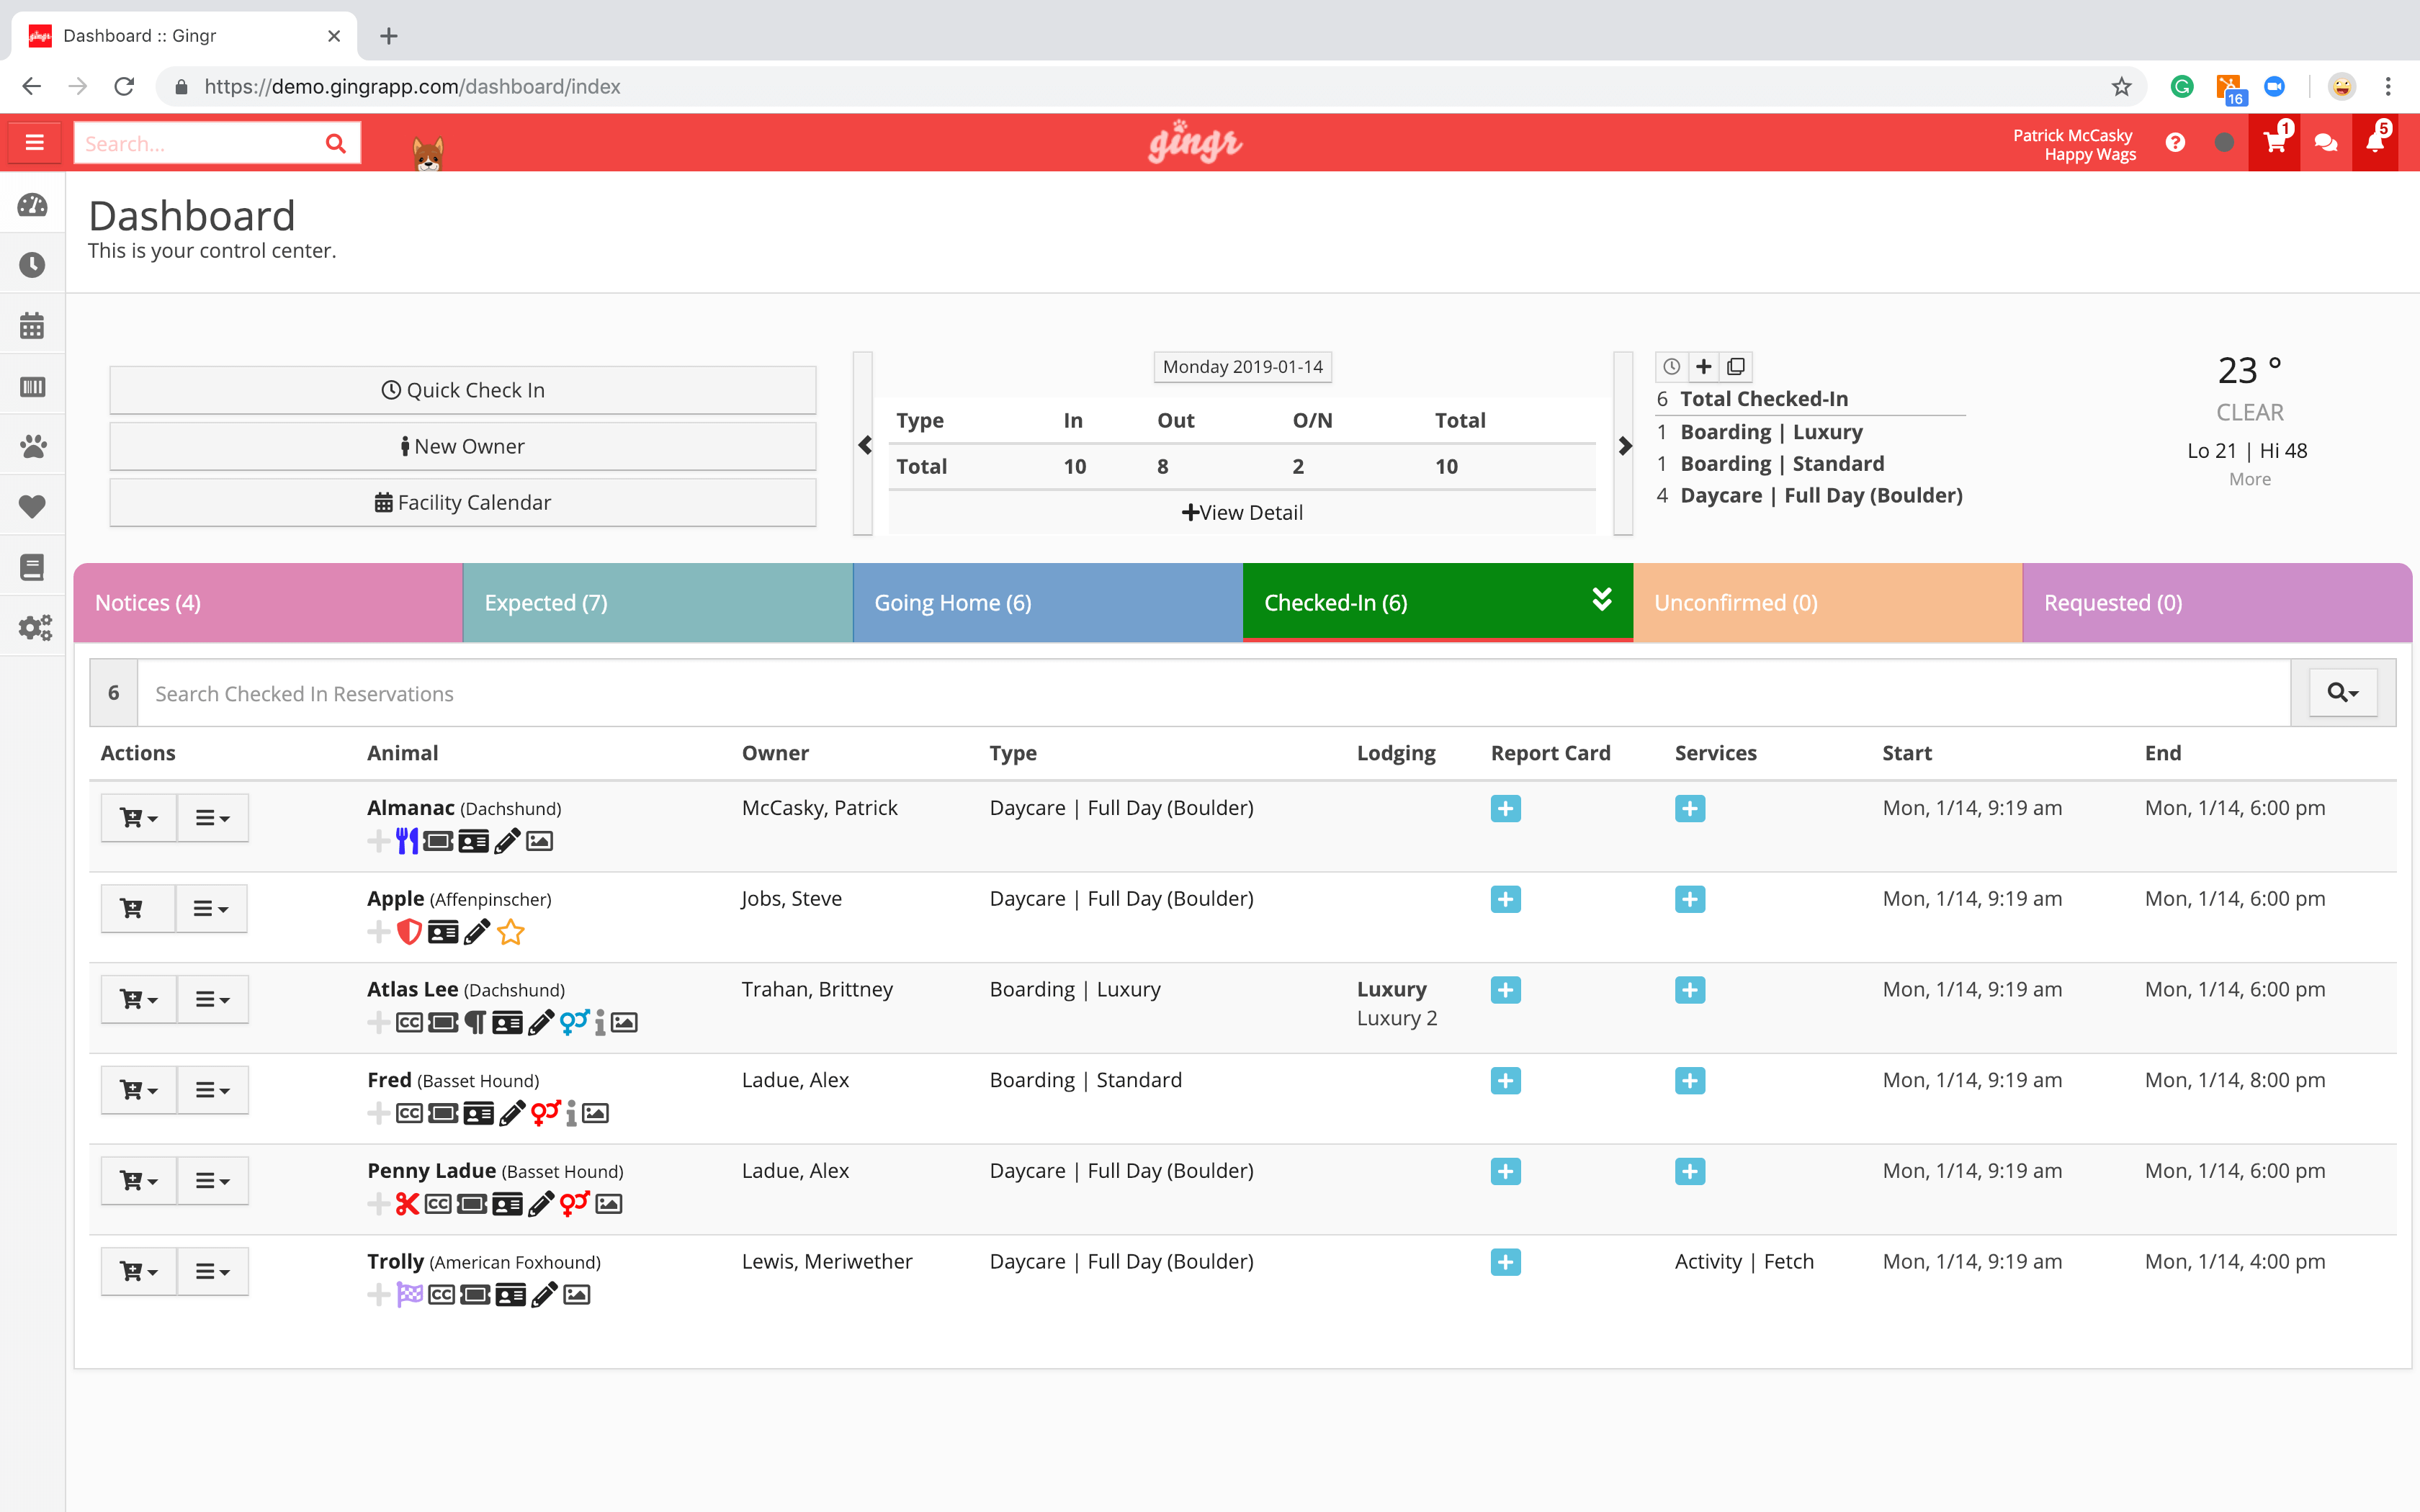
Task: Open the calendar icon in the sidebar
Action: pyautogui.click(x=31, y=325)
